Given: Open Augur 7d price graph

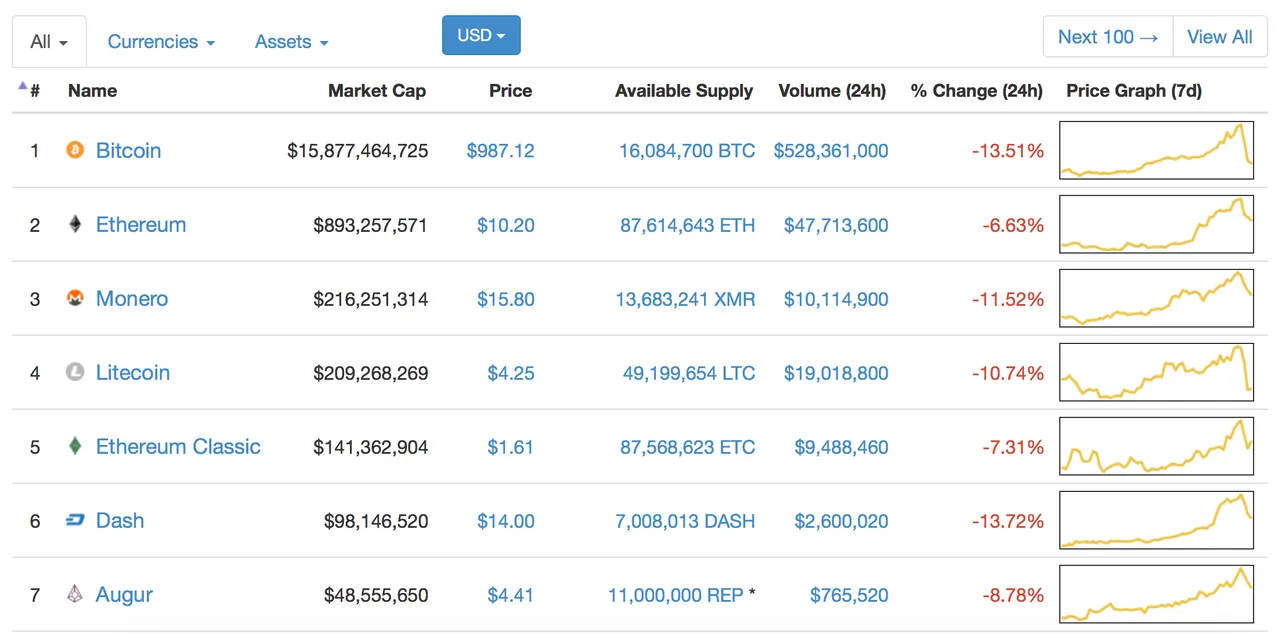Looking at the screenshot, I should pyautogui.click(x=1156, y=594).
